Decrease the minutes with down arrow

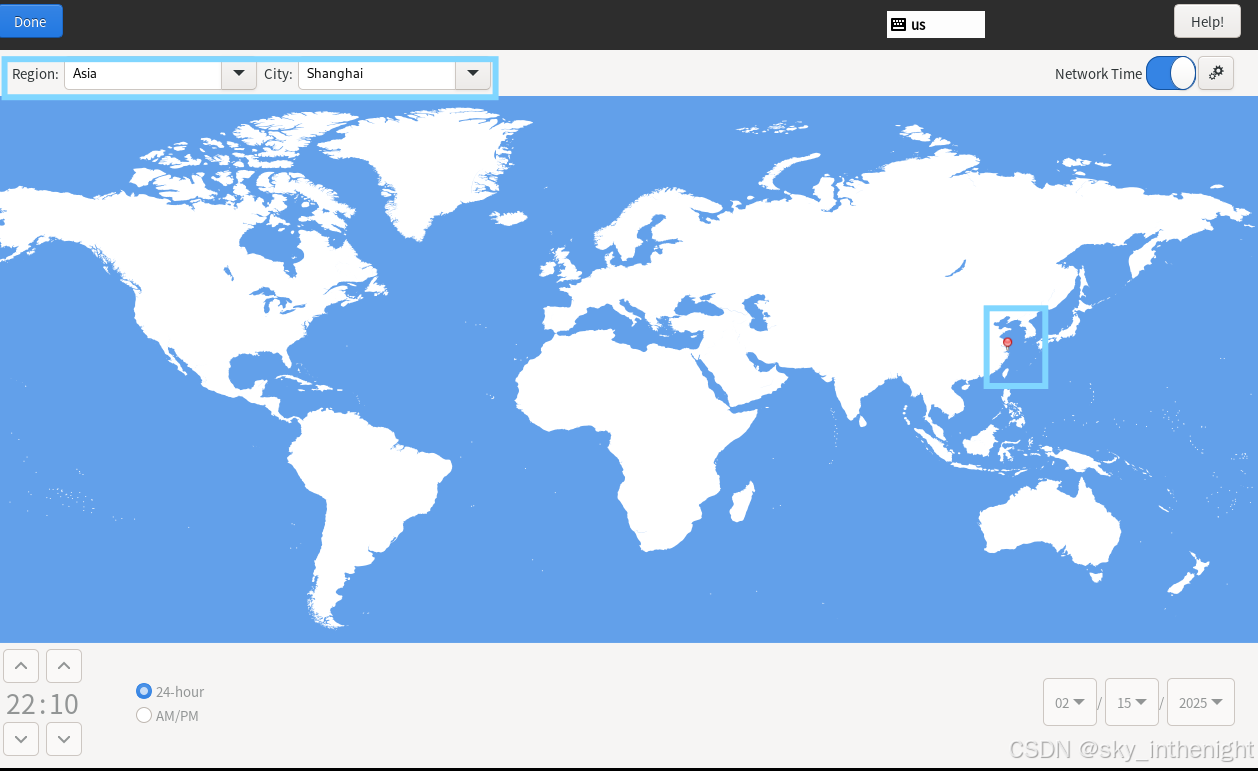pyautogui.click(x=64, y=739)
